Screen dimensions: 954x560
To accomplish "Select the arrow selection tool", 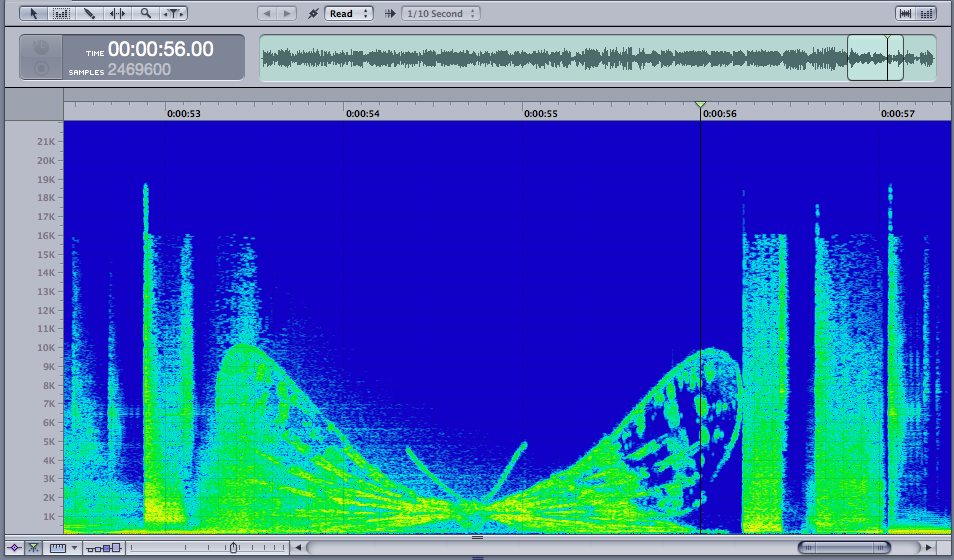I will [x=33, y=13].
